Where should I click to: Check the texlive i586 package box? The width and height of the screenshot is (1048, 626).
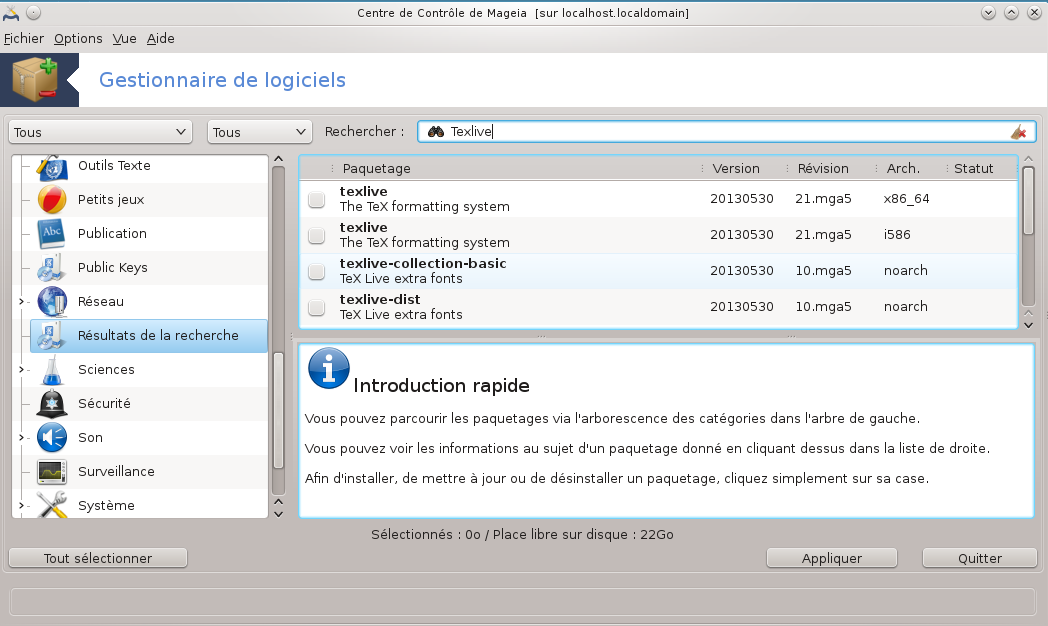tap(317, 235)
